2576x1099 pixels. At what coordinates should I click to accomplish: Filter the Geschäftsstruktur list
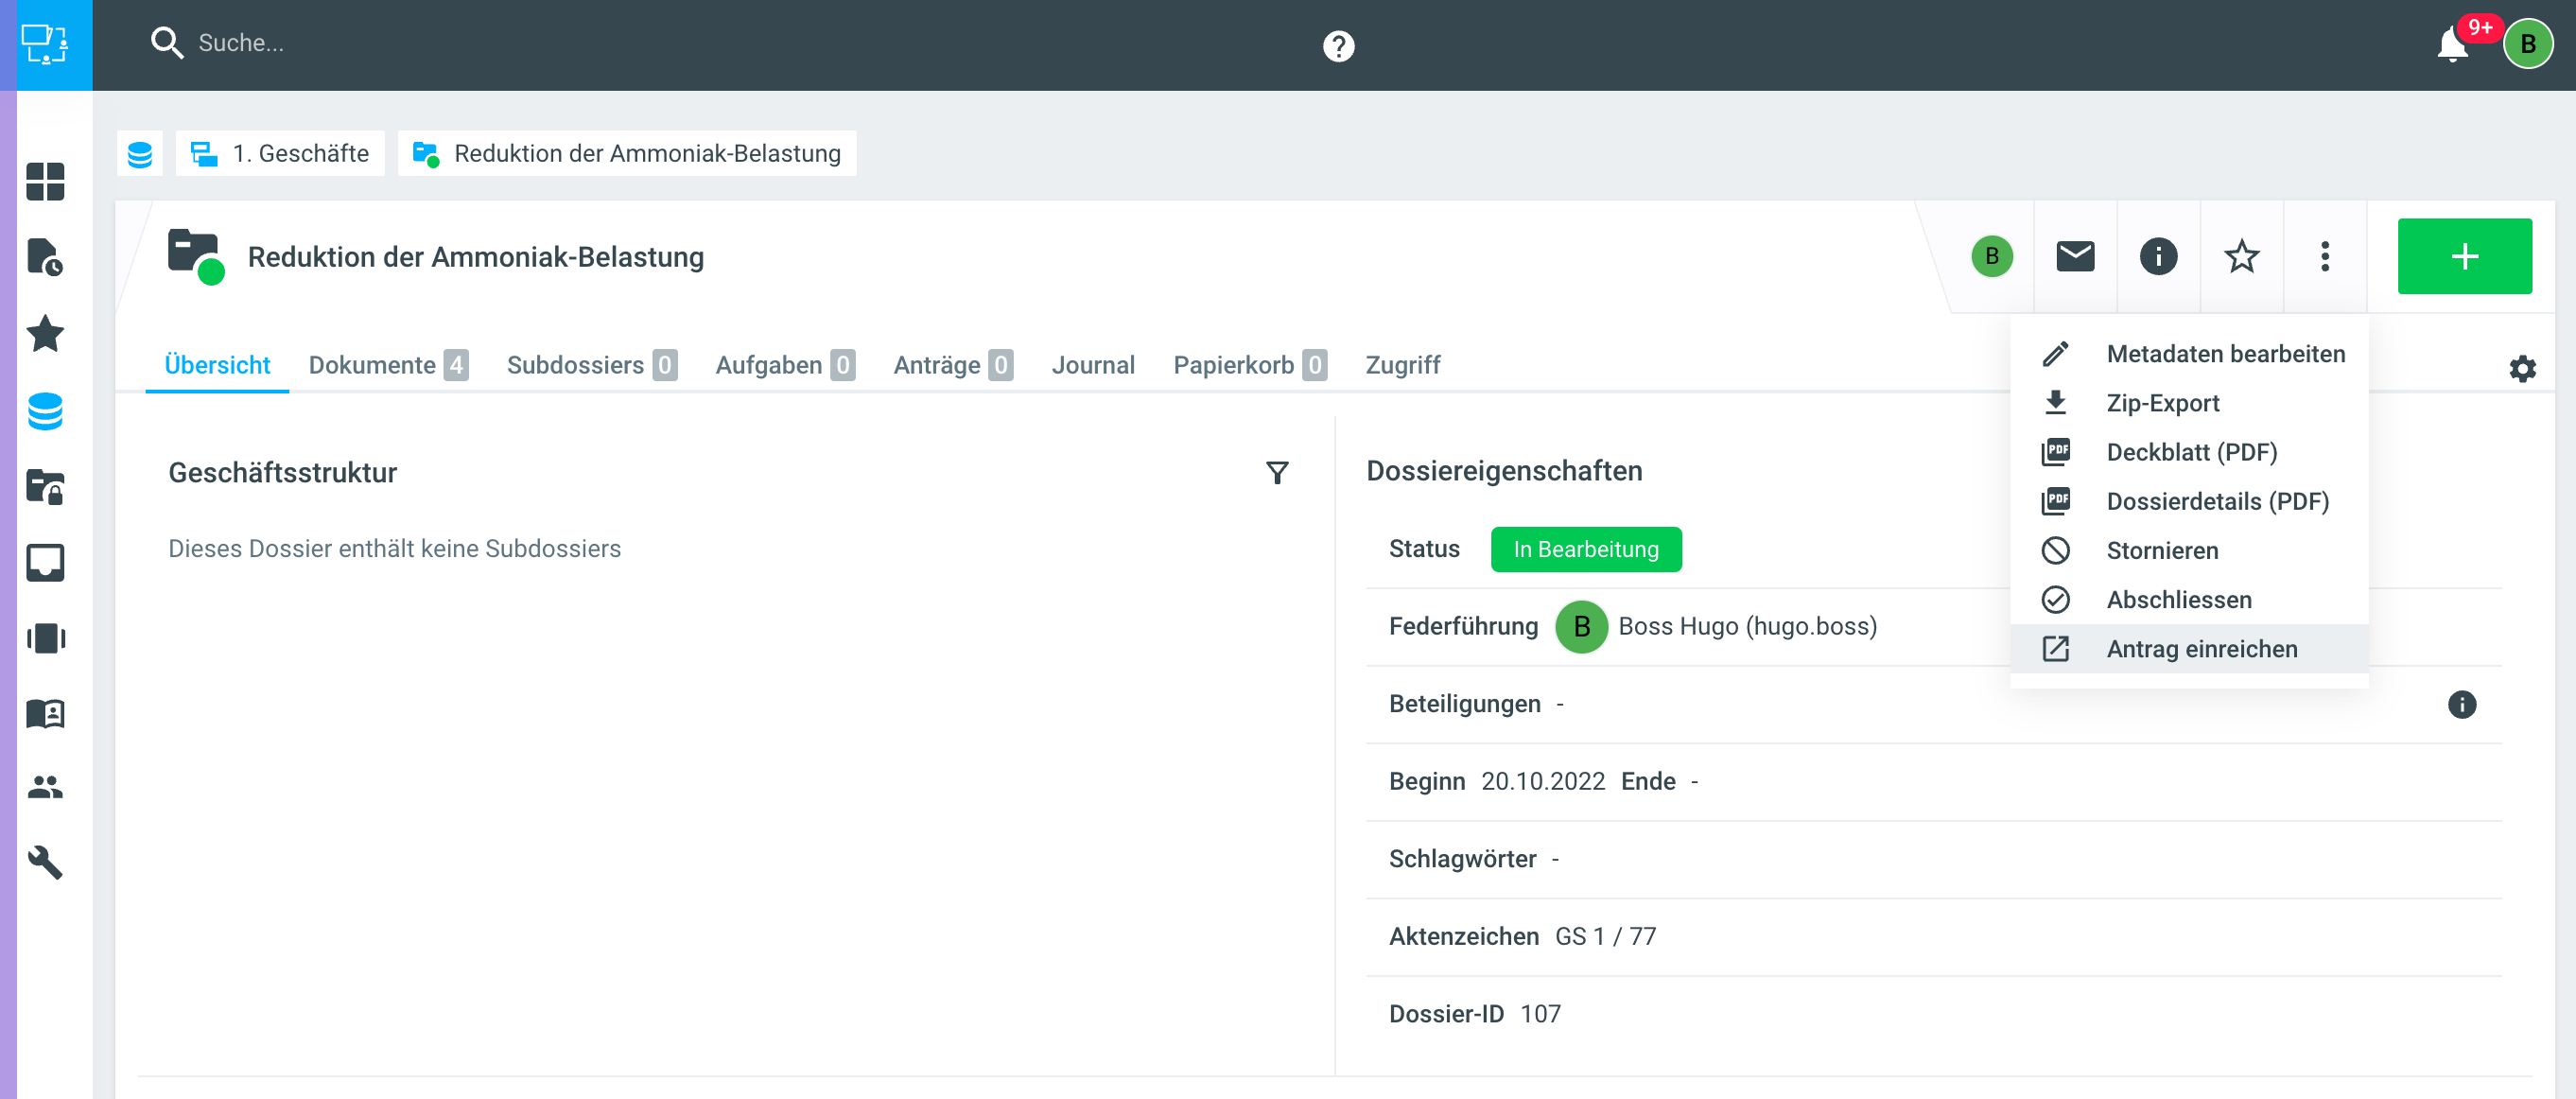[x=1277, y=472]
